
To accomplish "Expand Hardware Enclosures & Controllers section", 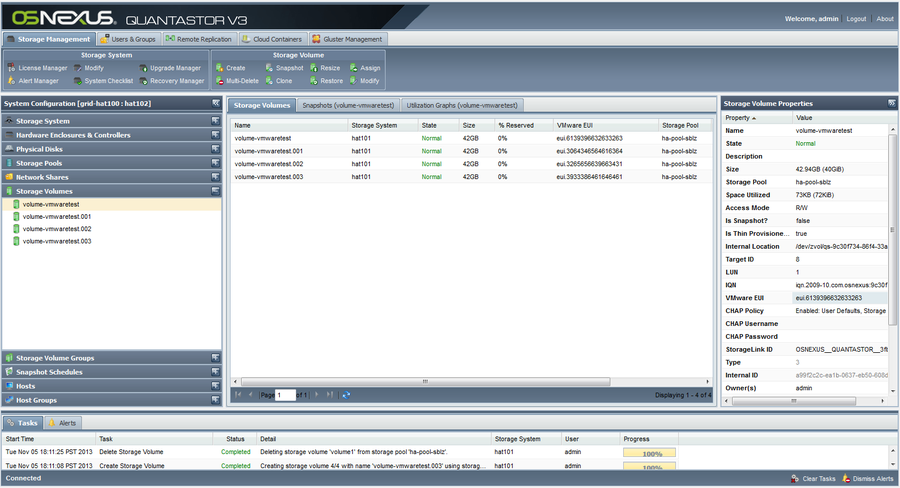I will tap(215, 135).
